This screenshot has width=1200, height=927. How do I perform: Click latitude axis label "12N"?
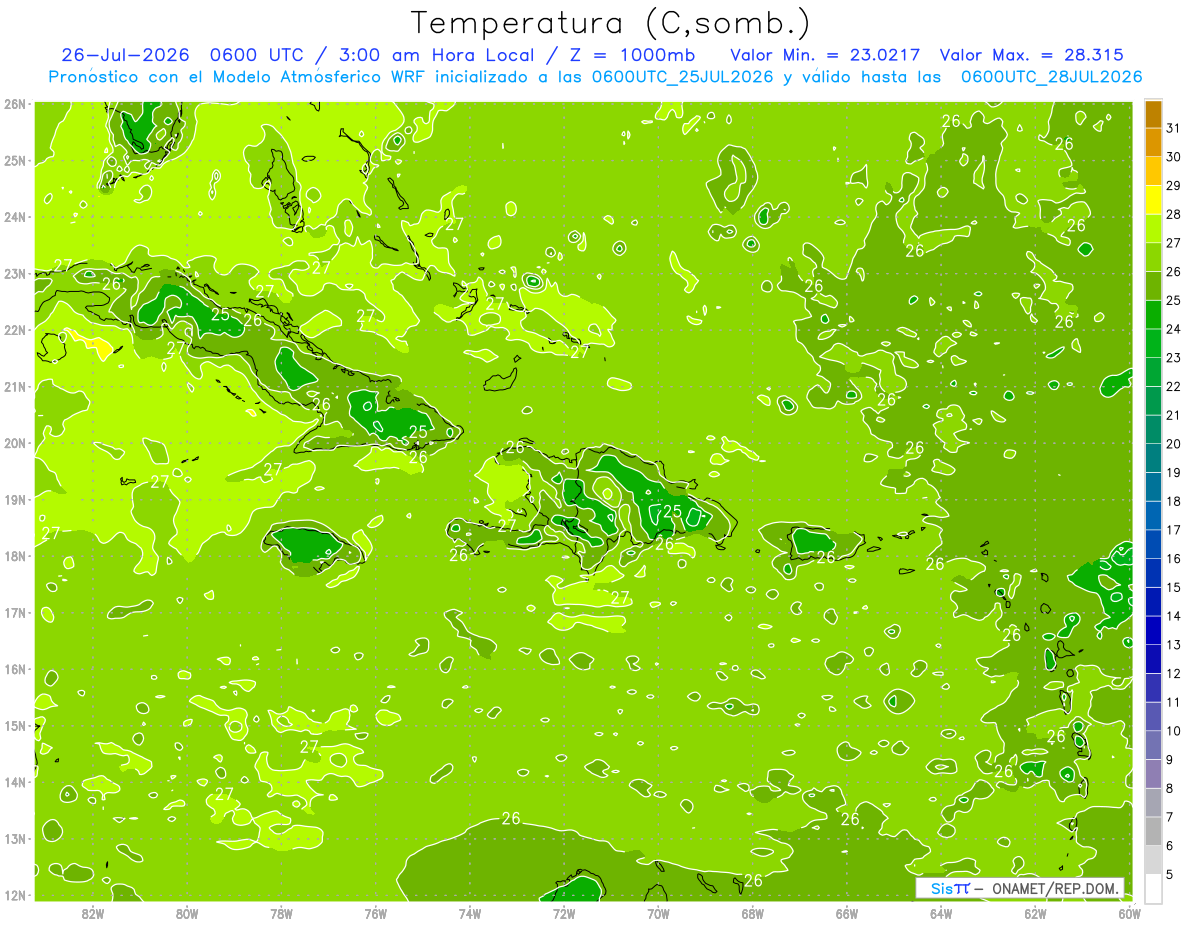point(15,895)
